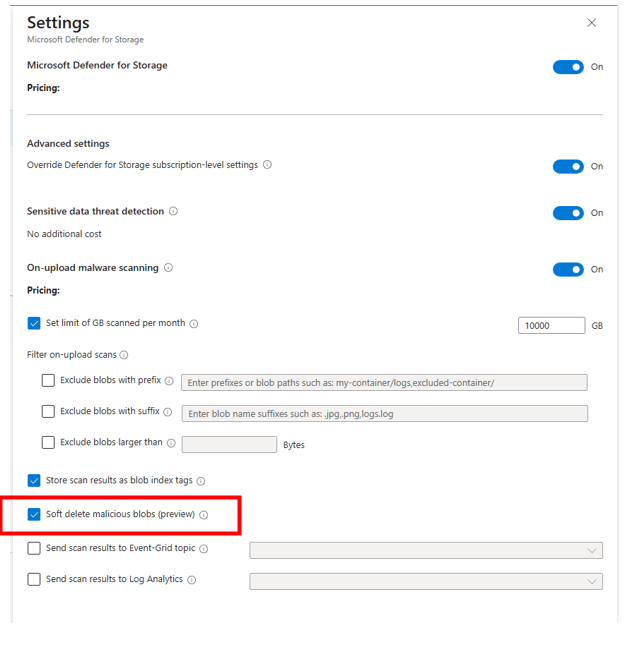Click info icon beside blob index tags option

click(201, 481)
